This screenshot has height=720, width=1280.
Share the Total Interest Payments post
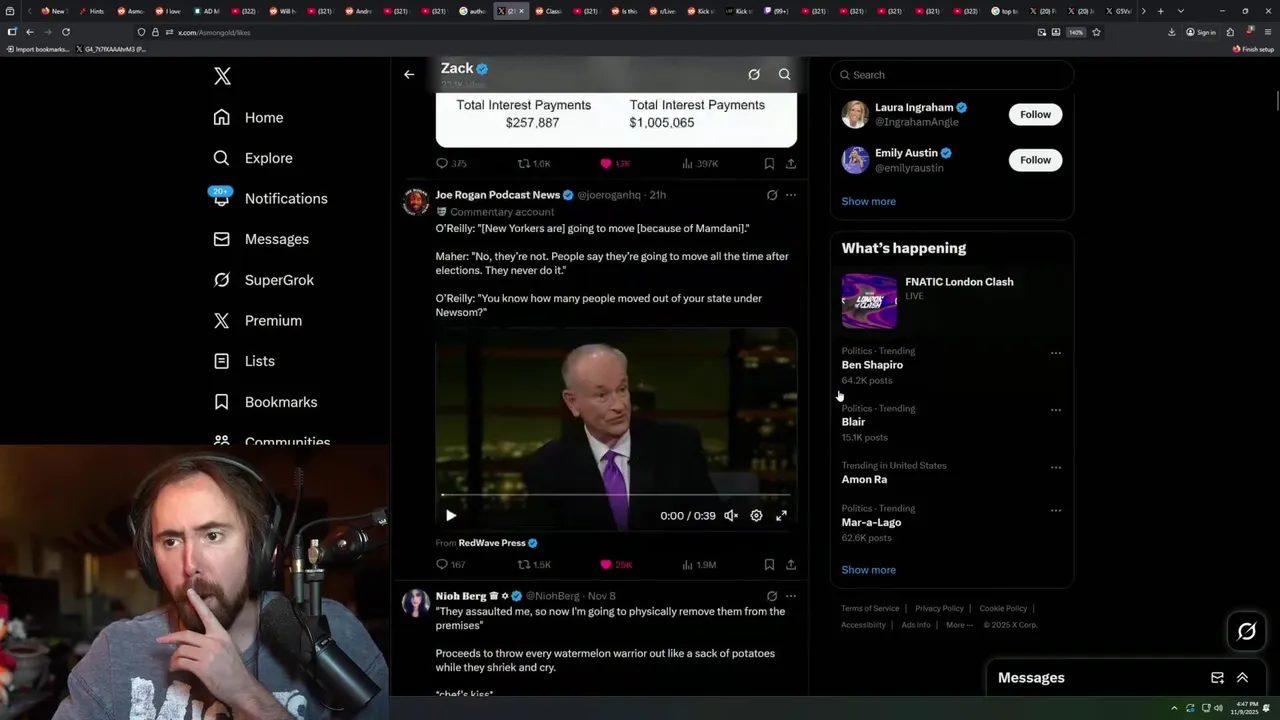(x=791, y=163)
